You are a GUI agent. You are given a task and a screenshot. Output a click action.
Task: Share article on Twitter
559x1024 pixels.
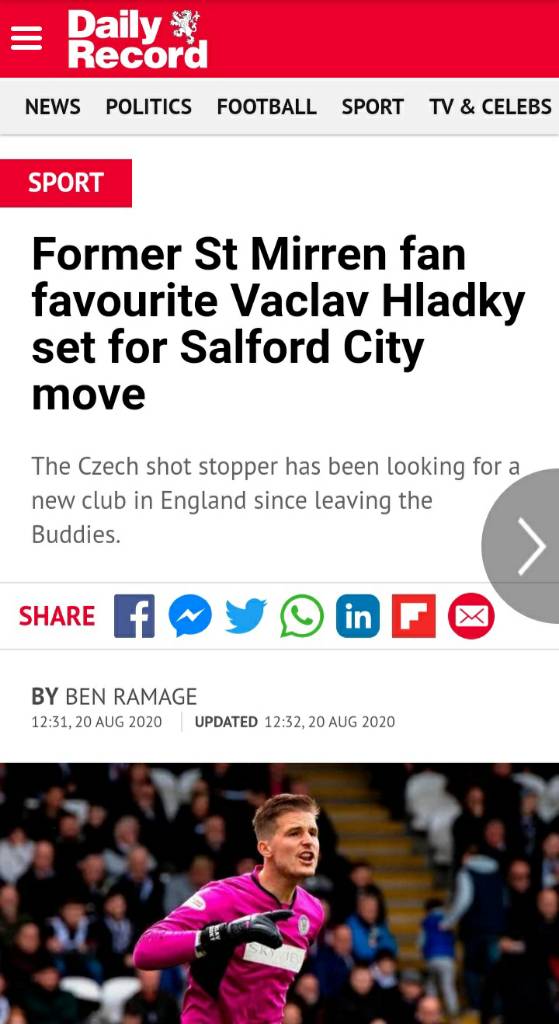(x=246, y=616)
